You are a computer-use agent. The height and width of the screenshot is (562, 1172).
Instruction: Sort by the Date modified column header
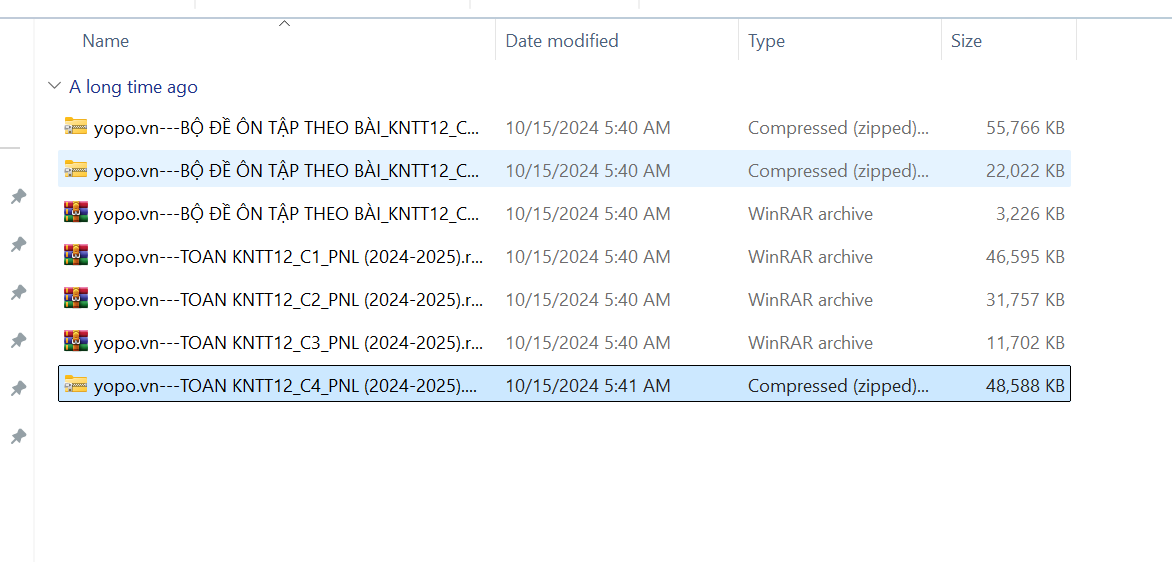point(562,41)
